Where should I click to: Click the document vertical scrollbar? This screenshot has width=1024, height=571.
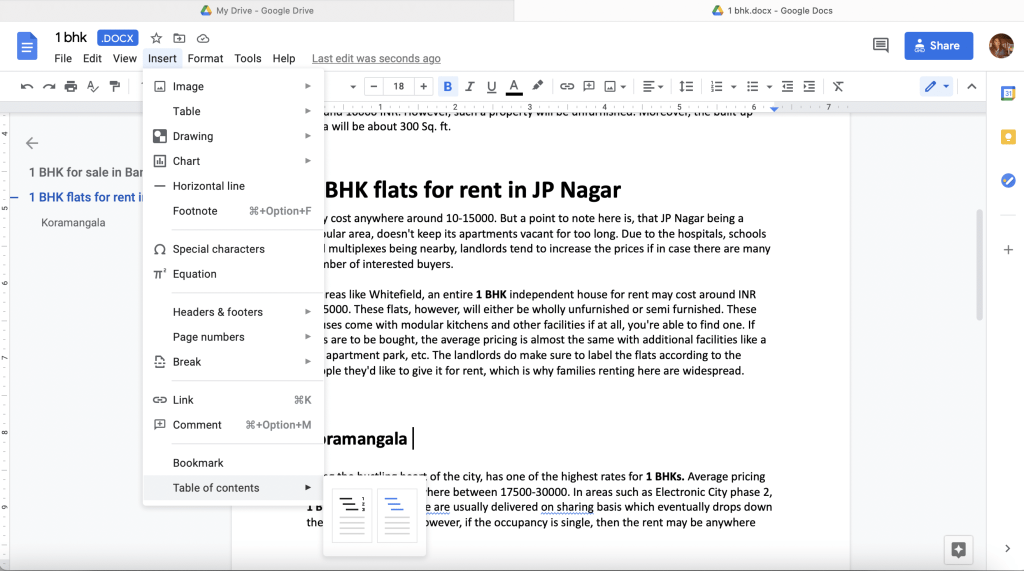(x=980, y=265)
